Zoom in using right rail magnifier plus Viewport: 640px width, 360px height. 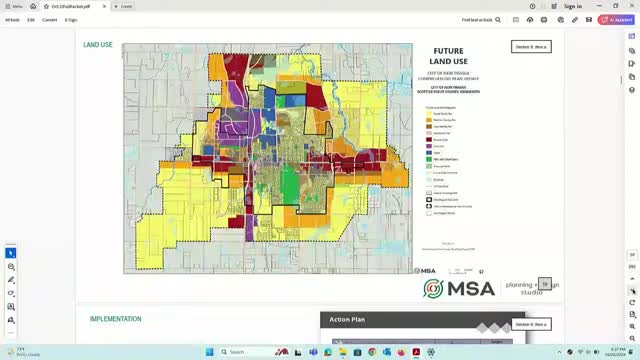click(632, 327)
